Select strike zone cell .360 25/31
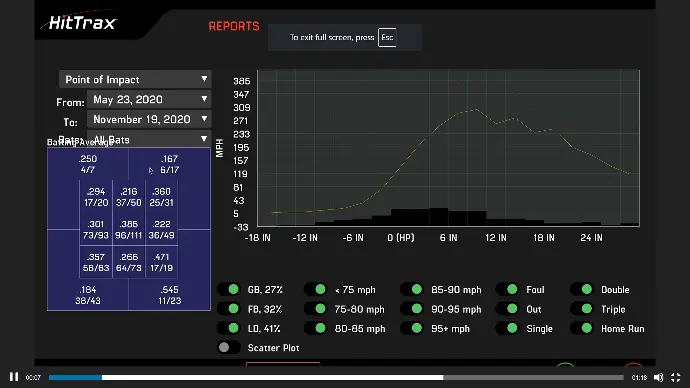Viewport: 690px width, 388px height. point(161,197)
